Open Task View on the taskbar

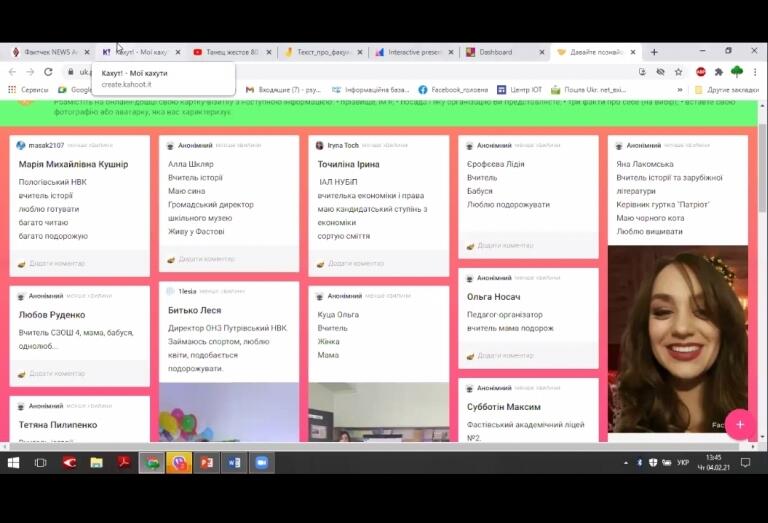click(41, 463)
